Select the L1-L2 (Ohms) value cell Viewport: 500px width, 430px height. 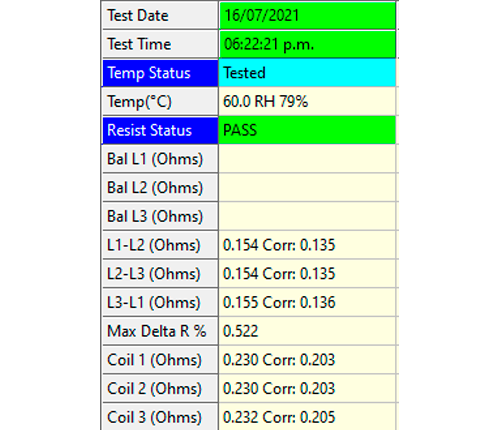(307, 245)
